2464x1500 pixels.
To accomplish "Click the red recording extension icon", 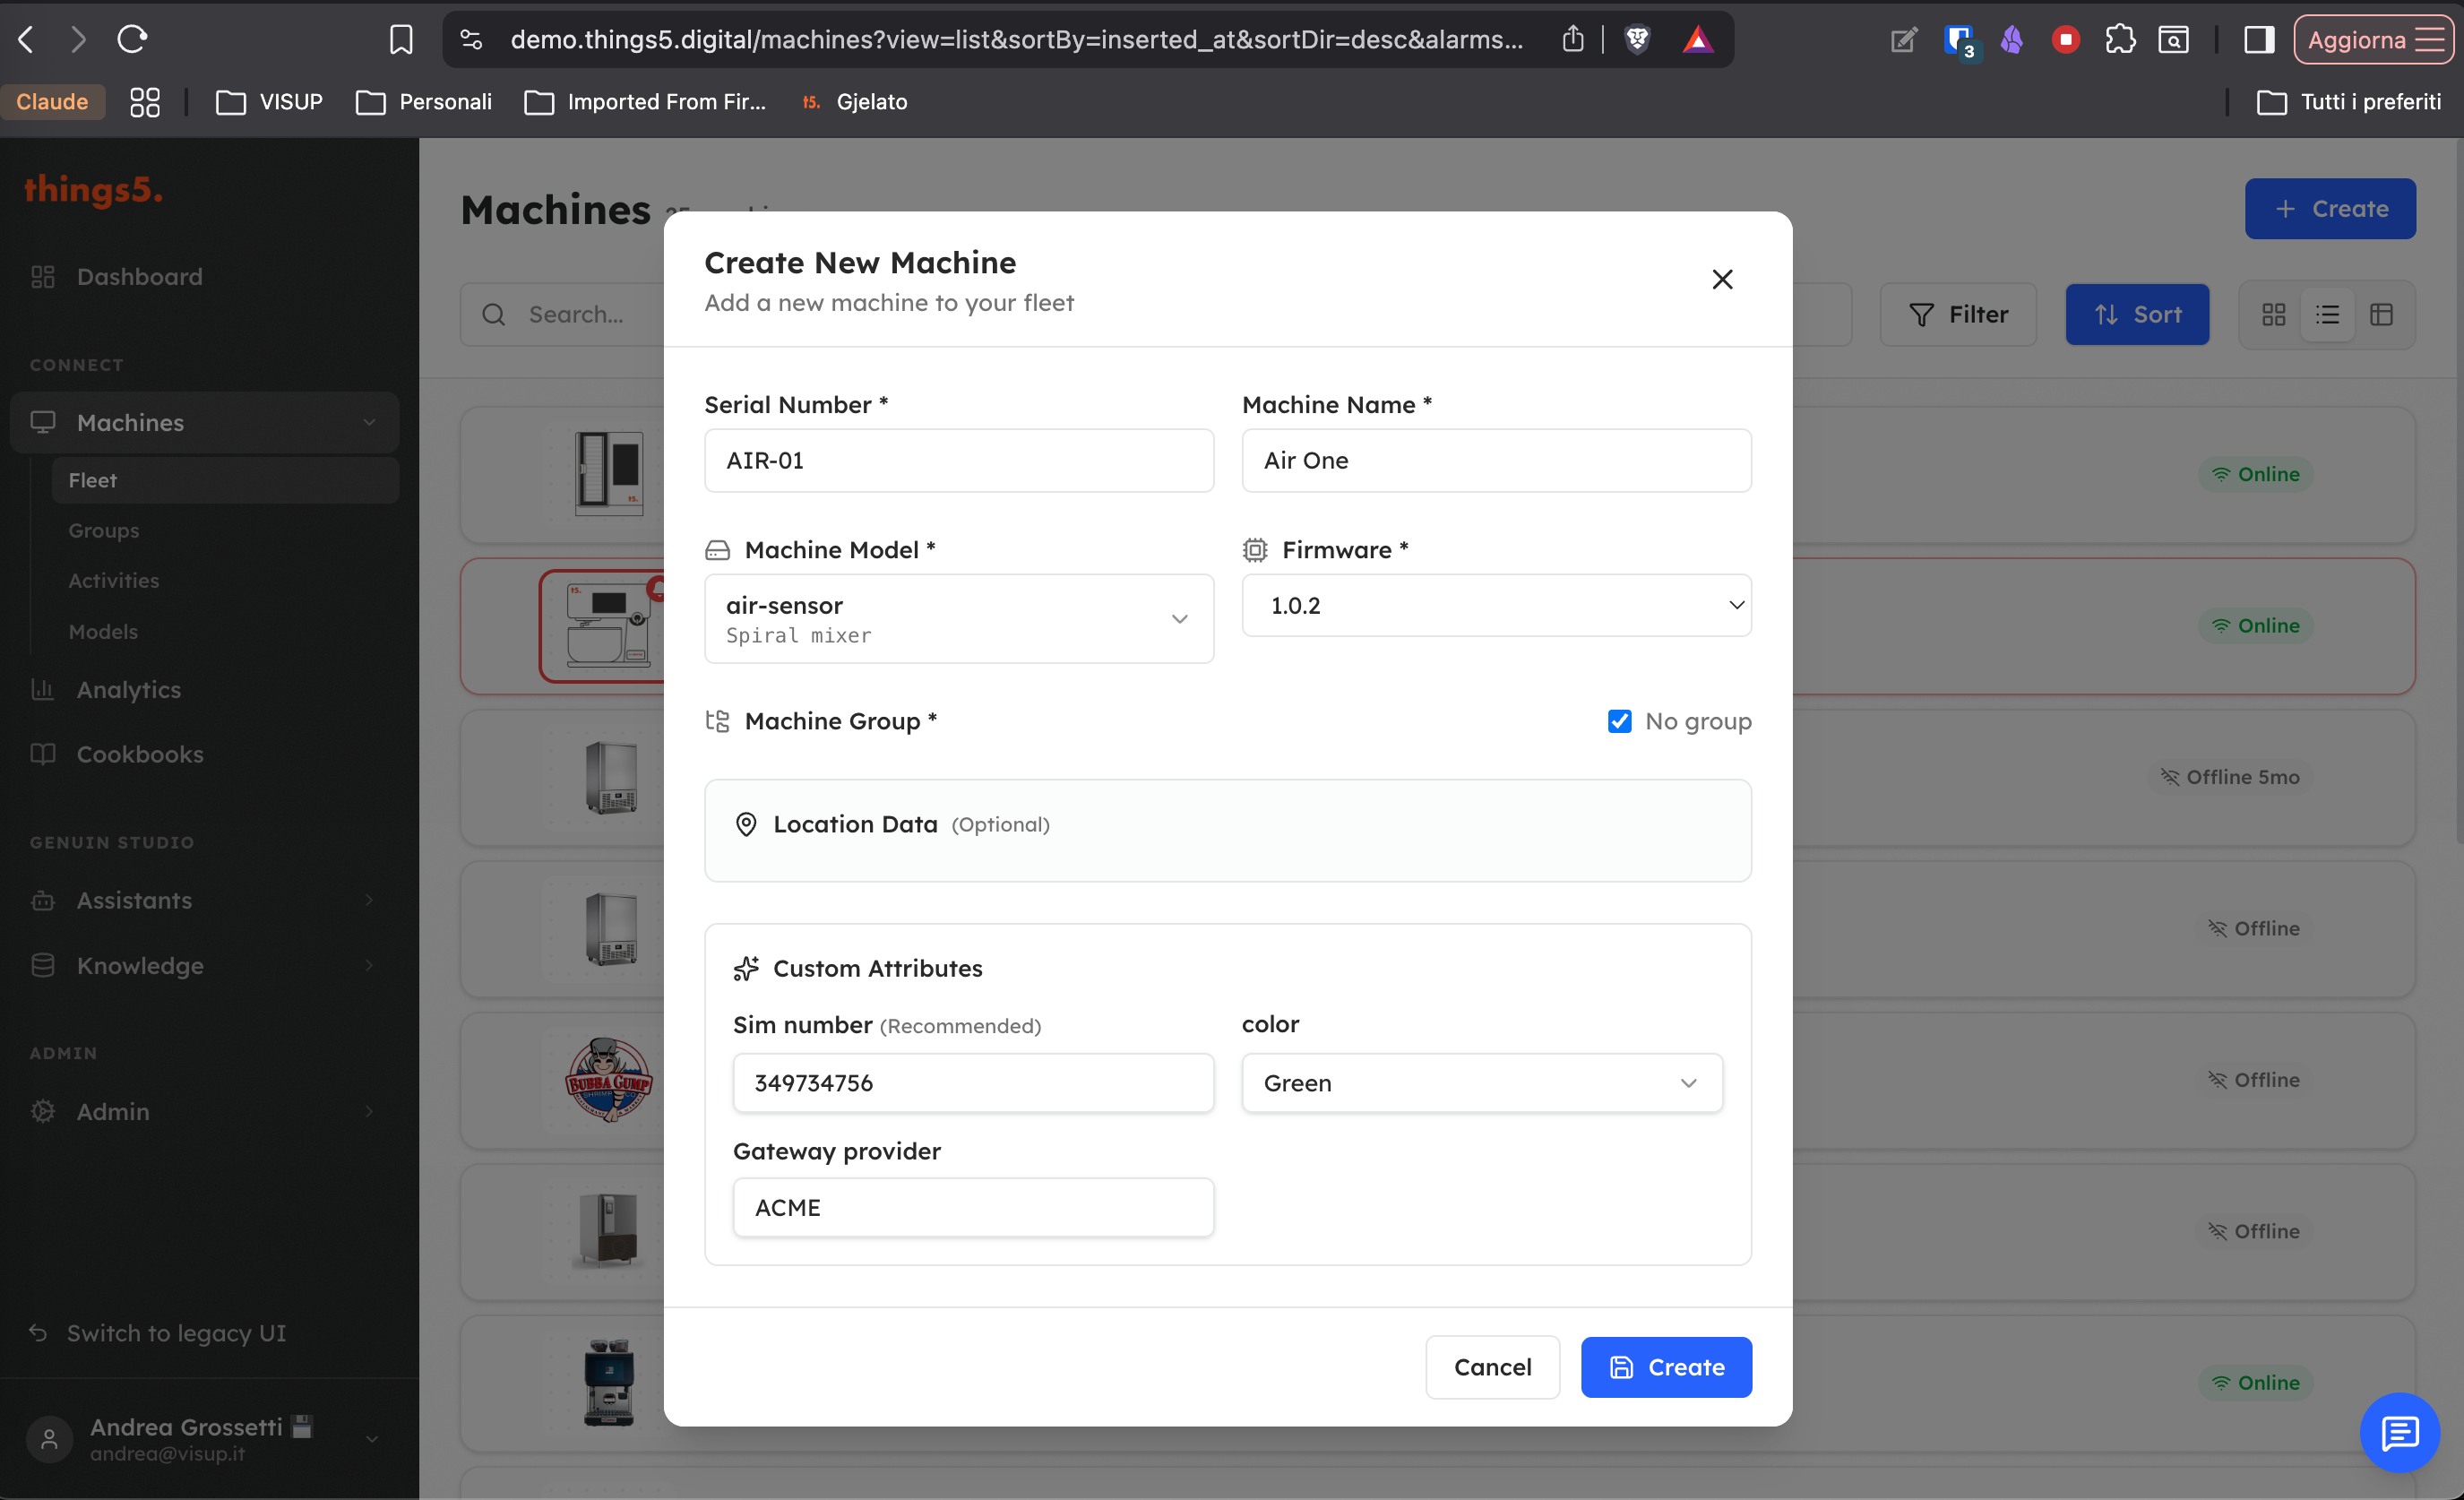I will (x=2065, y=39).
